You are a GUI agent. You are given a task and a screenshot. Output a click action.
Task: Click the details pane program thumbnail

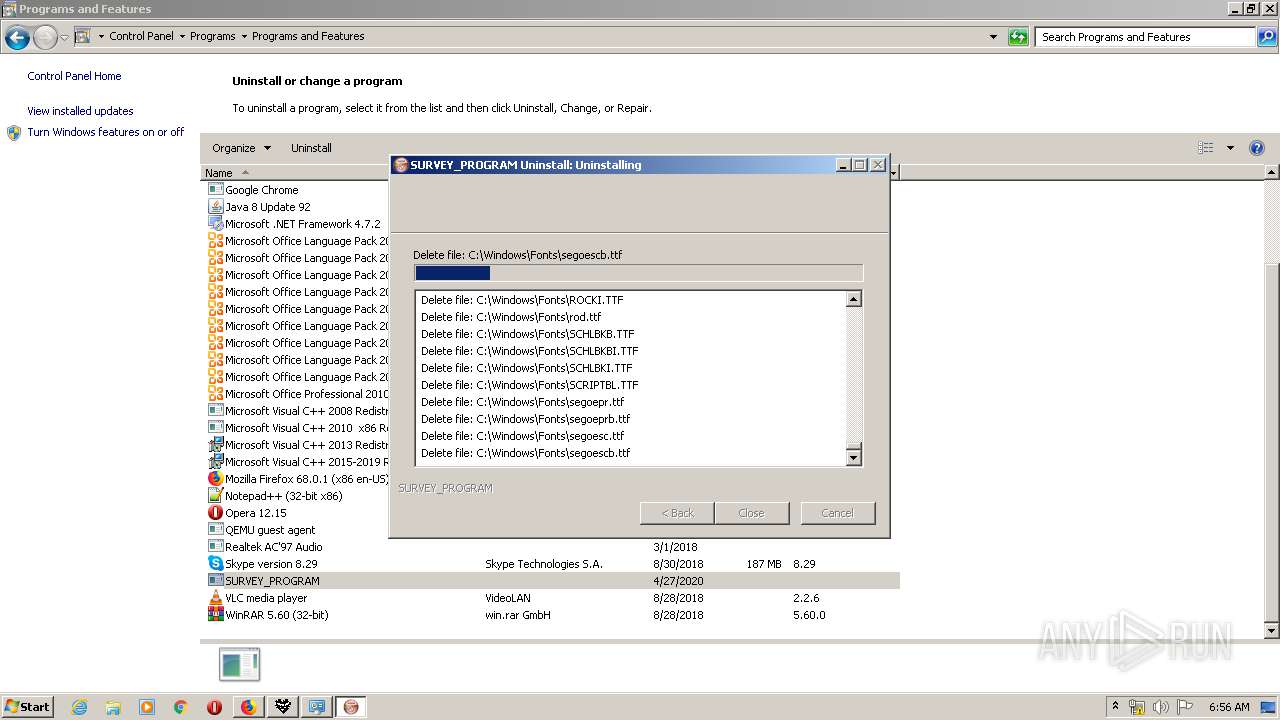pos(240,665)
